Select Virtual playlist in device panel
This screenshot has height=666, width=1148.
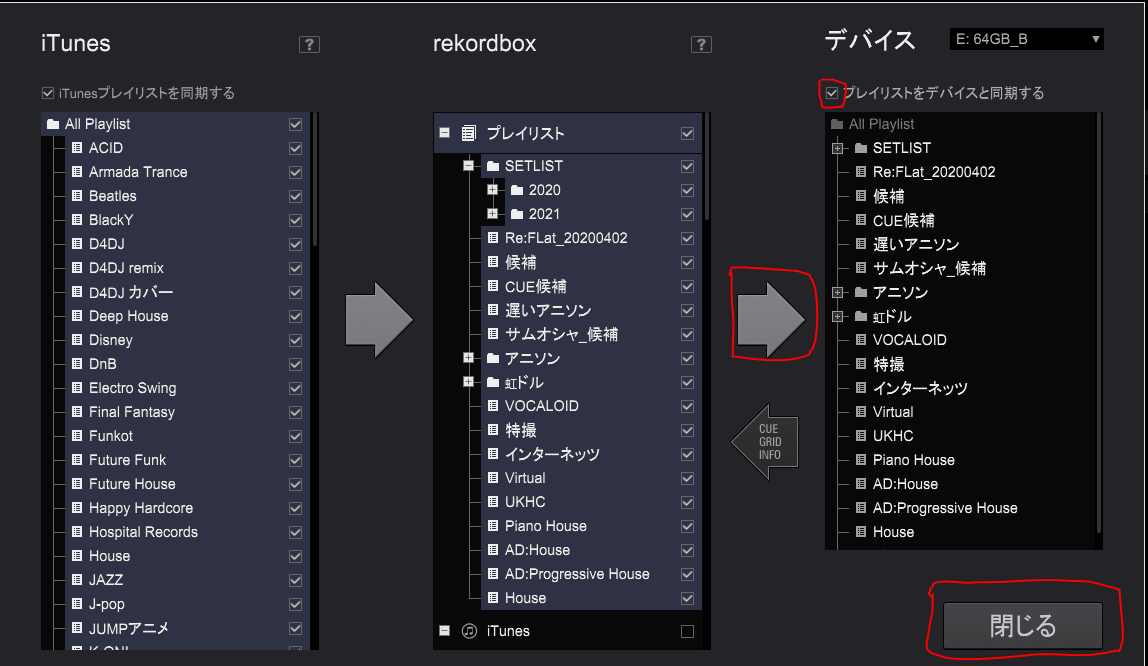pos(893,412)
